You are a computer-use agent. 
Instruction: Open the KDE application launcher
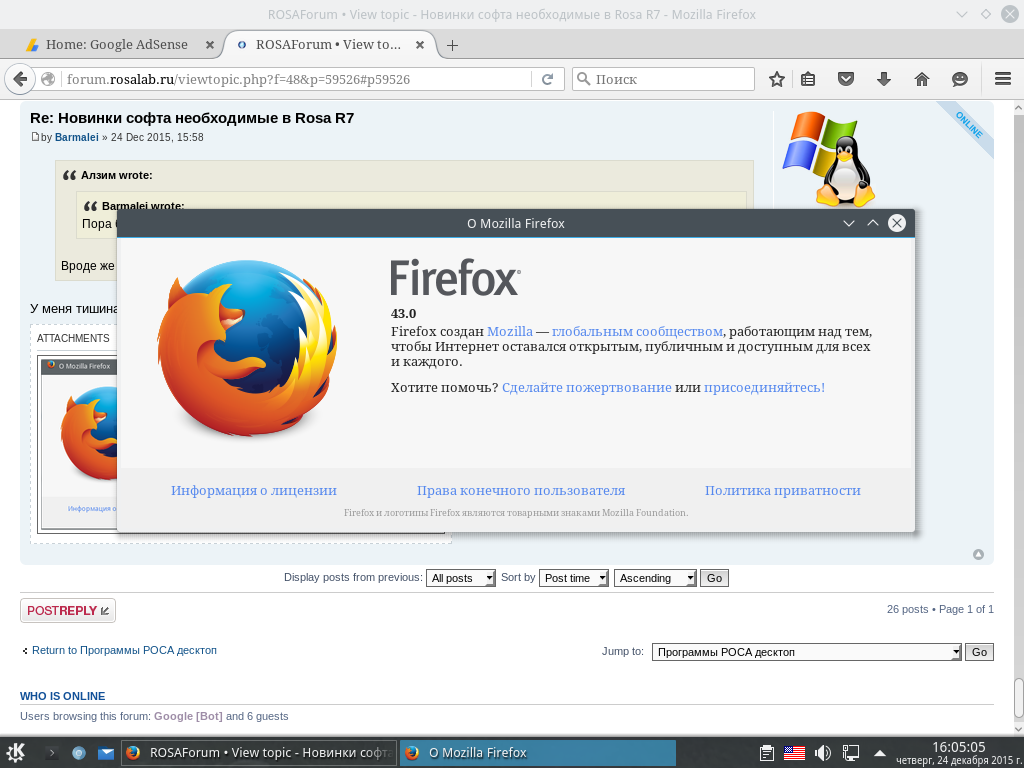(15, 753)
